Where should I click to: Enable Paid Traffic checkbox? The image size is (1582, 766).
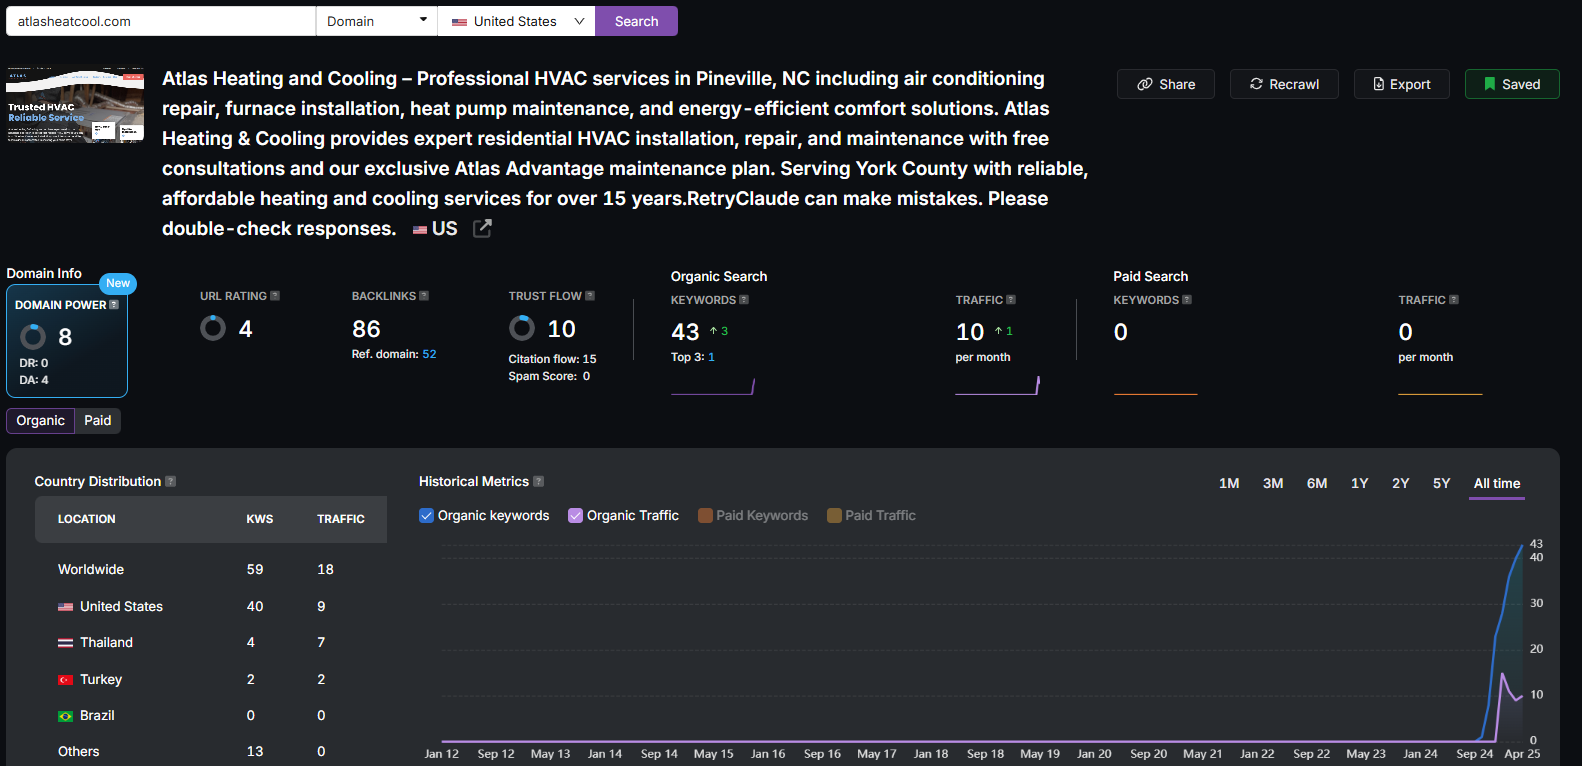point(834,516)
